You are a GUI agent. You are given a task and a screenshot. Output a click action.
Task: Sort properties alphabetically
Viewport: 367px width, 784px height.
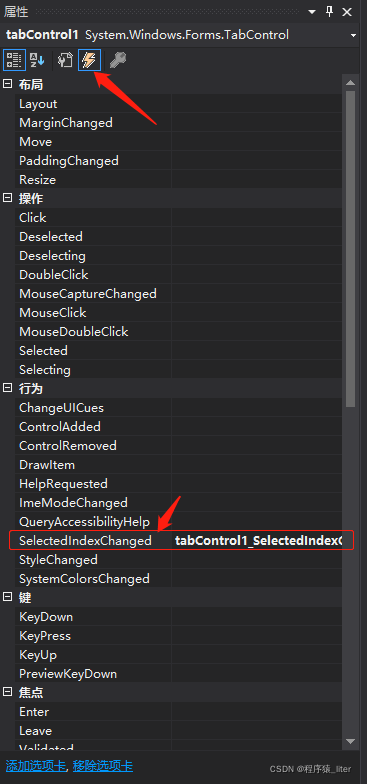click(37, 60)
